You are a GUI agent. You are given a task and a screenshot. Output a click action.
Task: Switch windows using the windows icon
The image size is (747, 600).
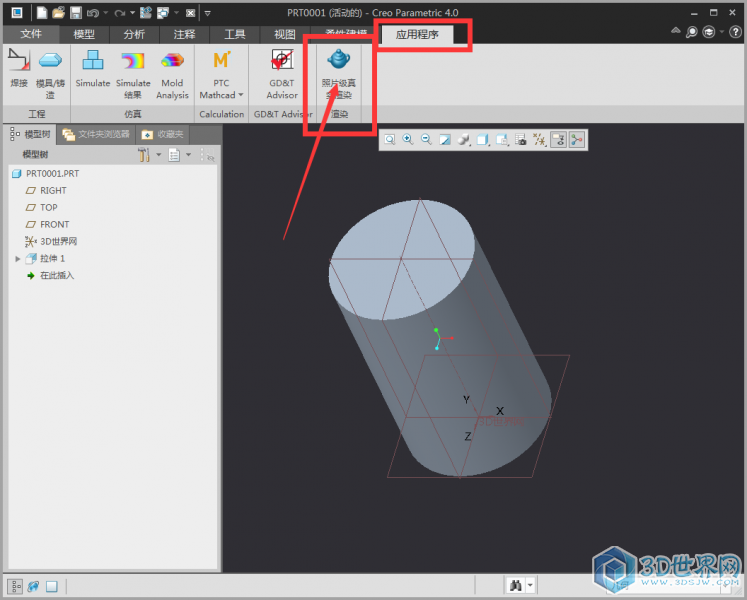(163, 13)
